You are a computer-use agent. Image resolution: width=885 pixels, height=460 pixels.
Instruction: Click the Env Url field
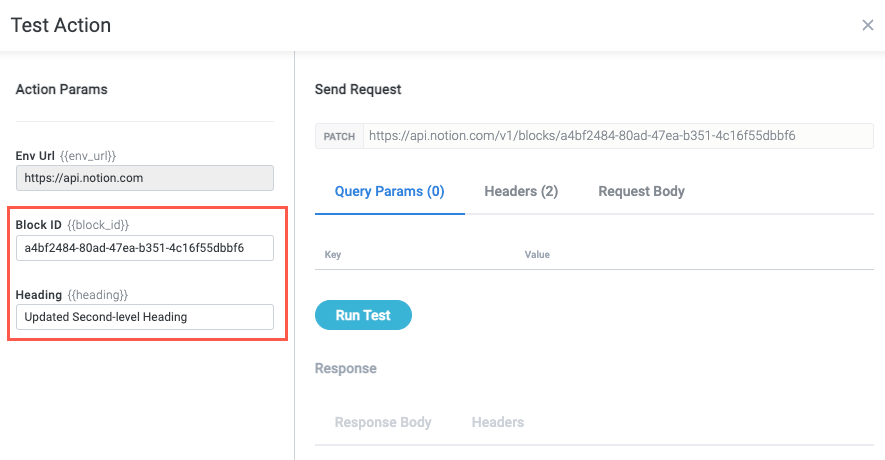tap(145, 178)
